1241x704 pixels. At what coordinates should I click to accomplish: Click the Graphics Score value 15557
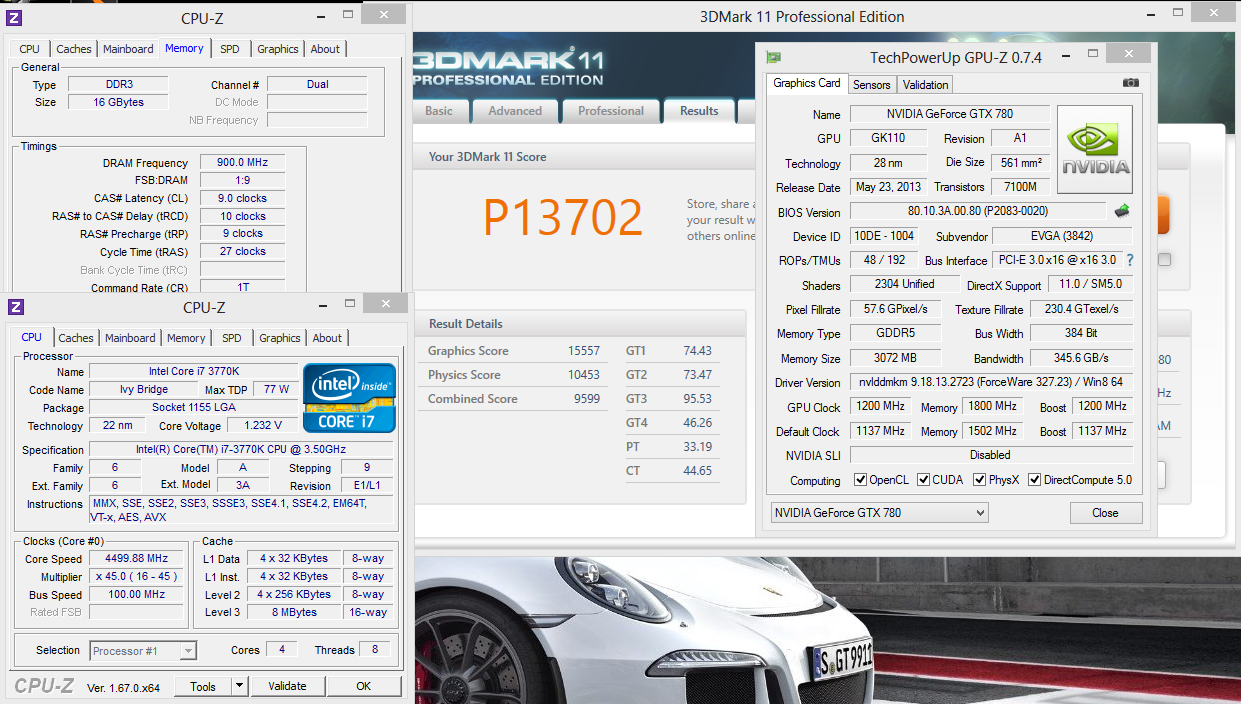tap(583, 351)
